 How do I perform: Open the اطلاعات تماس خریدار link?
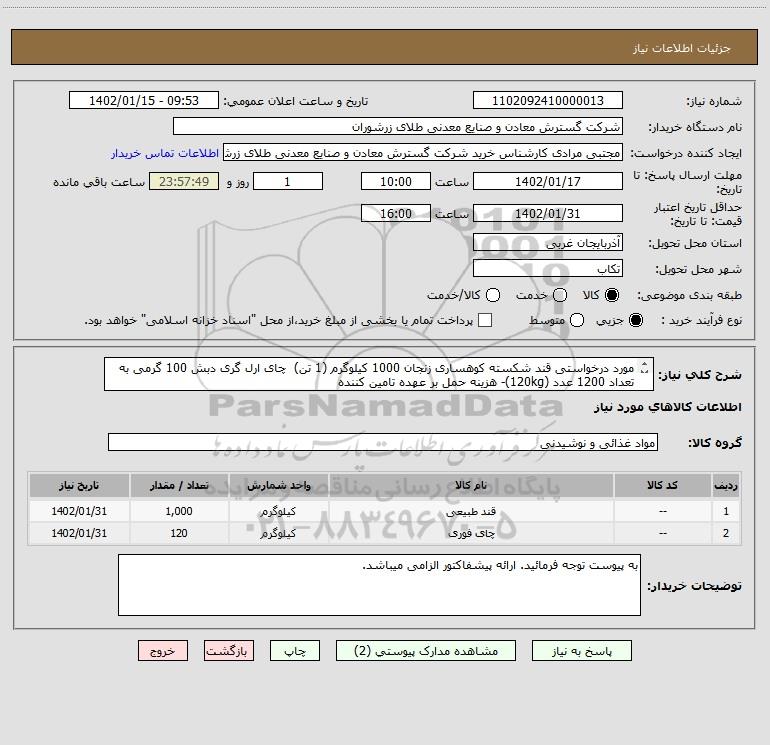[165, 153]
